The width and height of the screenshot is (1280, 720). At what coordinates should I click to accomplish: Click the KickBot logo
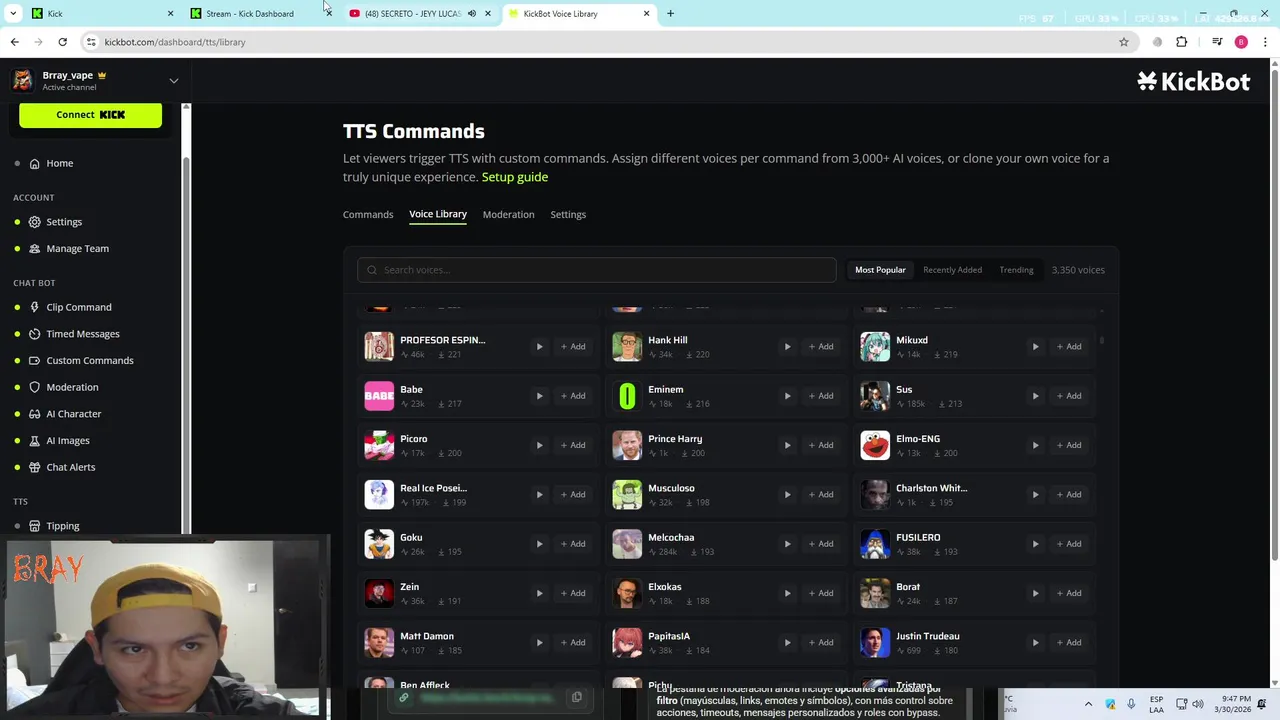[x=1193, y=82]
